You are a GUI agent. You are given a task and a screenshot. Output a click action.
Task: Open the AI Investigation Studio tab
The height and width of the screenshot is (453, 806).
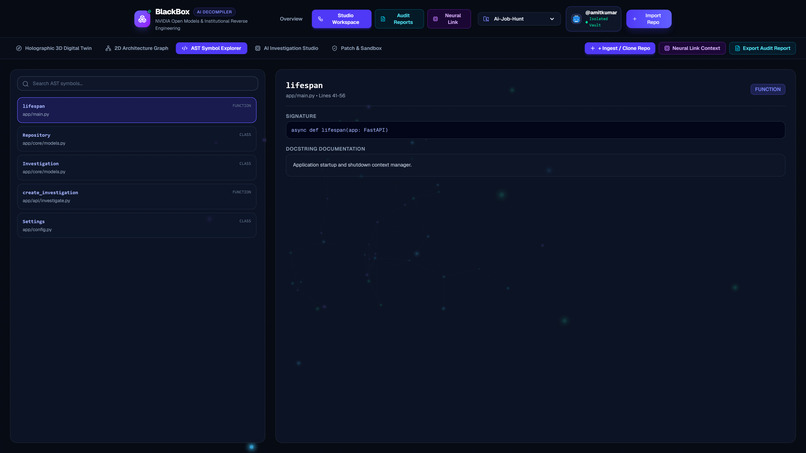[287, 48]
